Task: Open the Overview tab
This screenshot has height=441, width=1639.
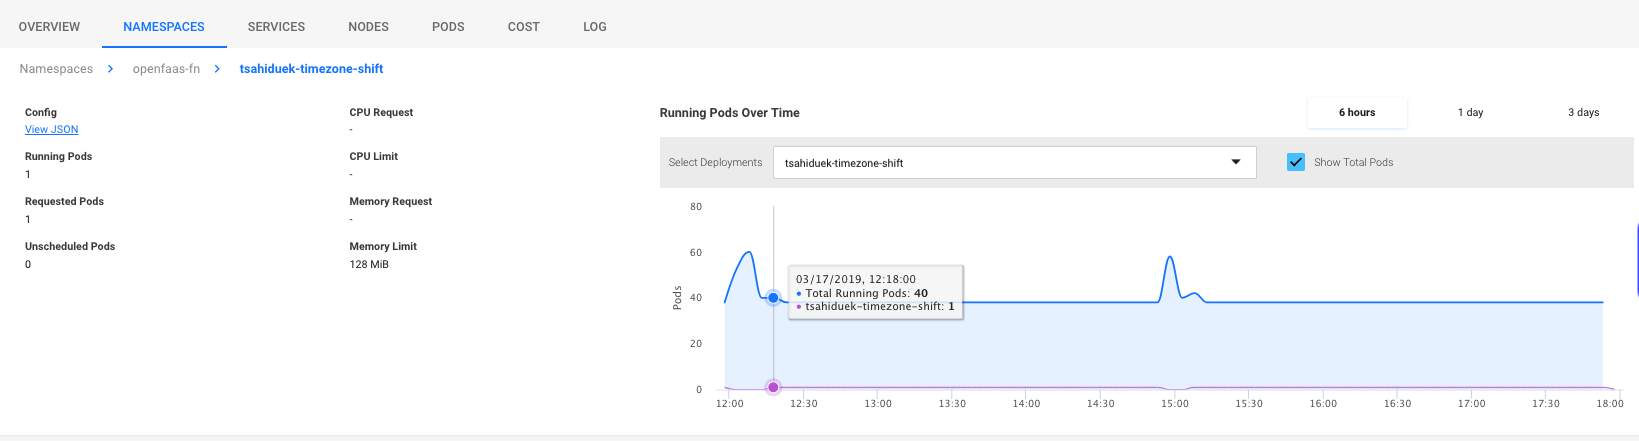Action: [49, 27]
